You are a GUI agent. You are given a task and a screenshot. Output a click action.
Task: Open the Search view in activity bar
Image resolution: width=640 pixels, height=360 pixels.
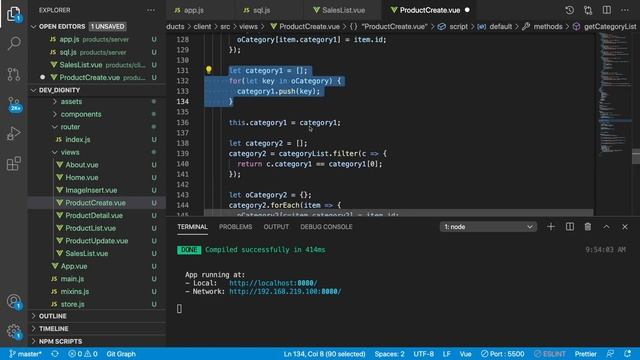pos(14,43)
